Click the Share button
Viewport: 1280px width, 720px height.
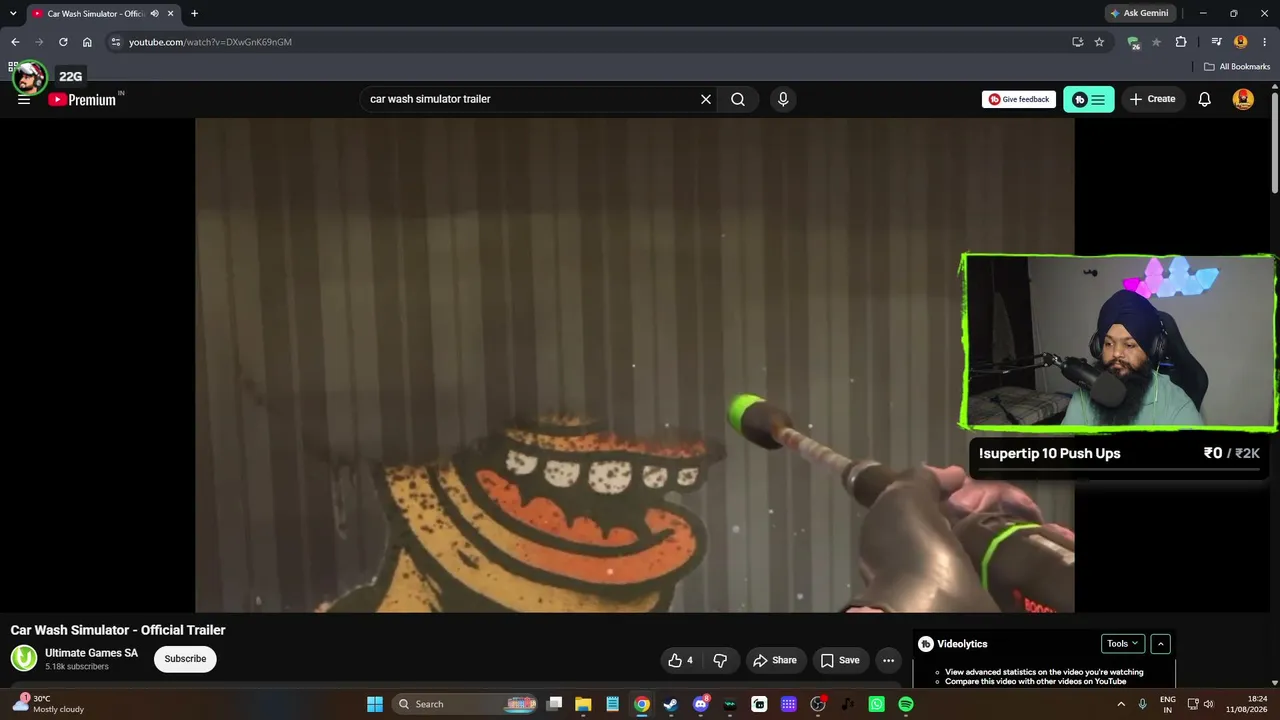(775, 660)
